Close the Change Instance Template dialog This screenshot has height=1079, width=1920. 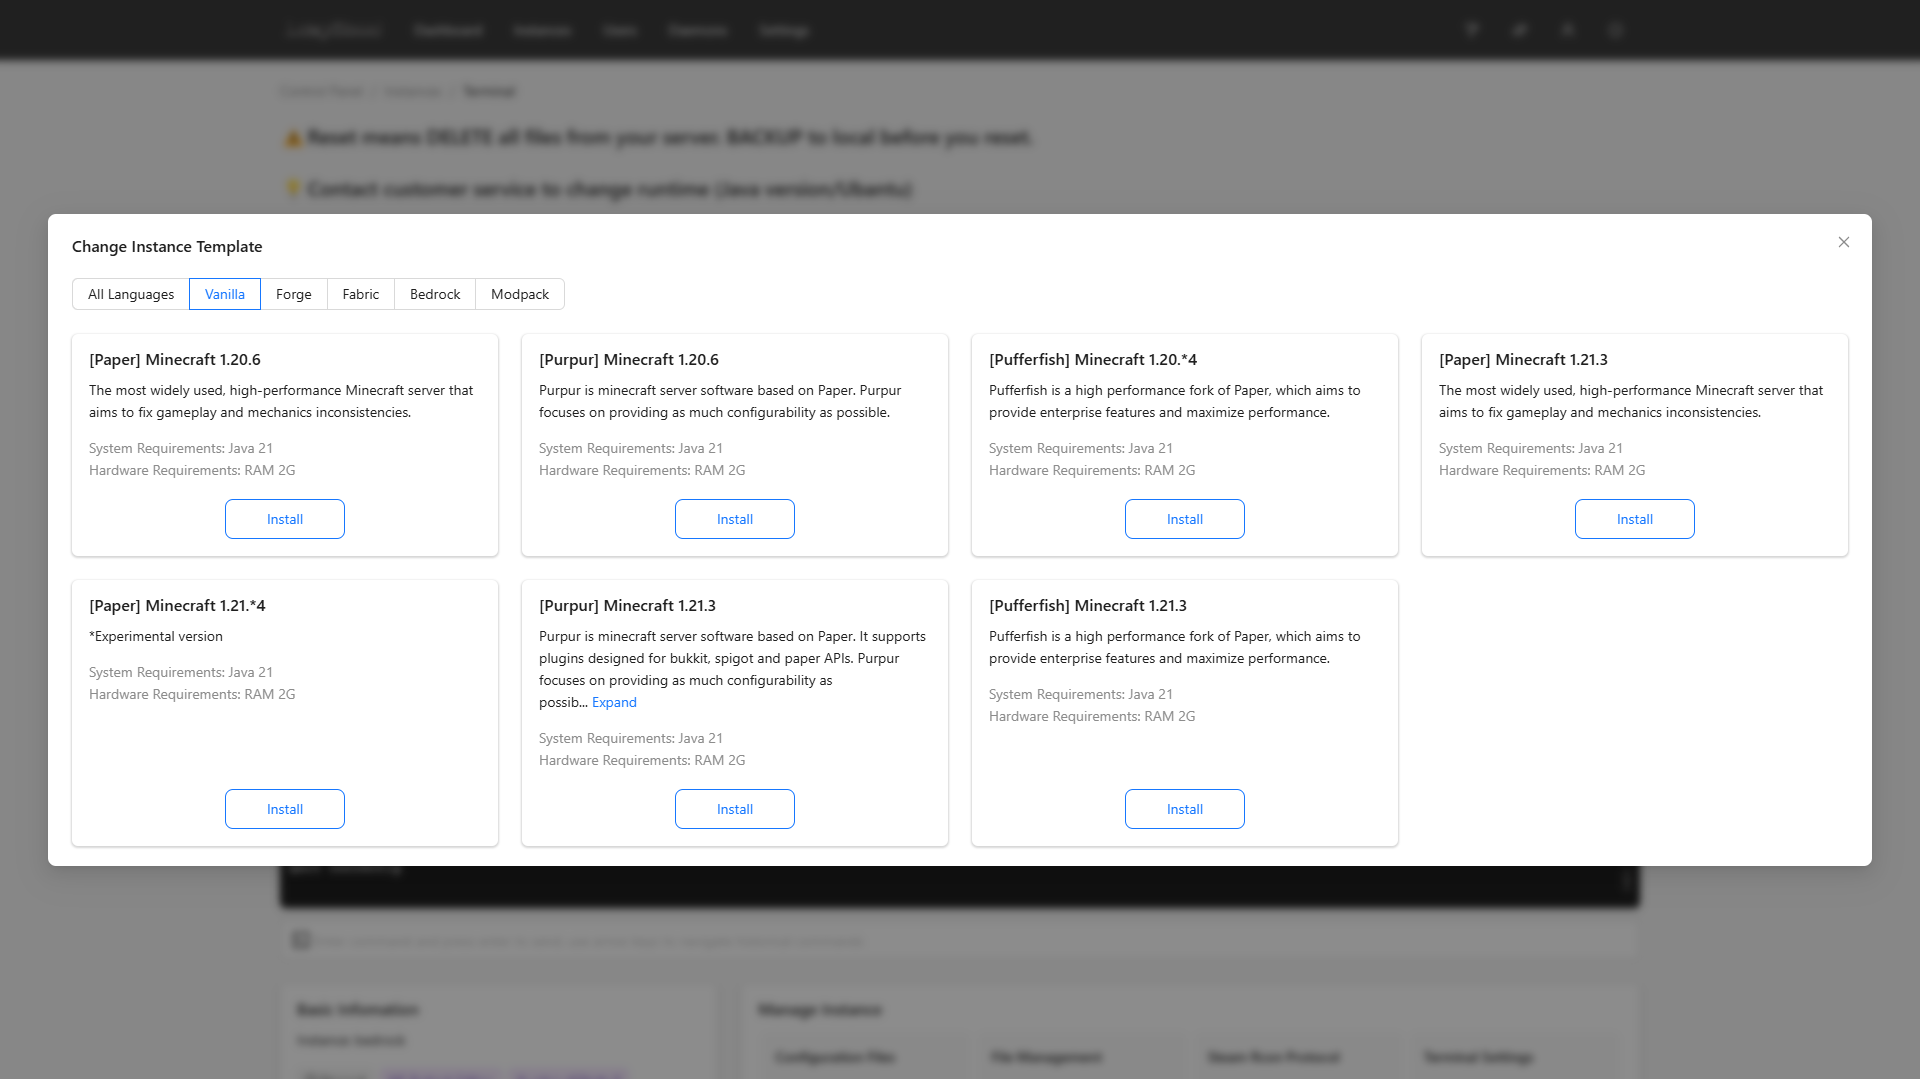(x=1843, y=242)
